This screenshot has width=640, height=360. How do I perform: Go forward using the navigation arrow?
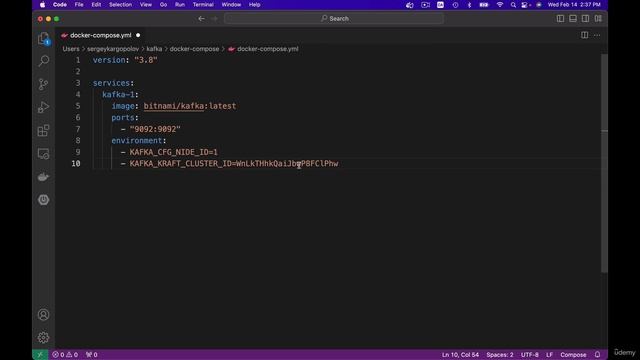pos(214,18)
